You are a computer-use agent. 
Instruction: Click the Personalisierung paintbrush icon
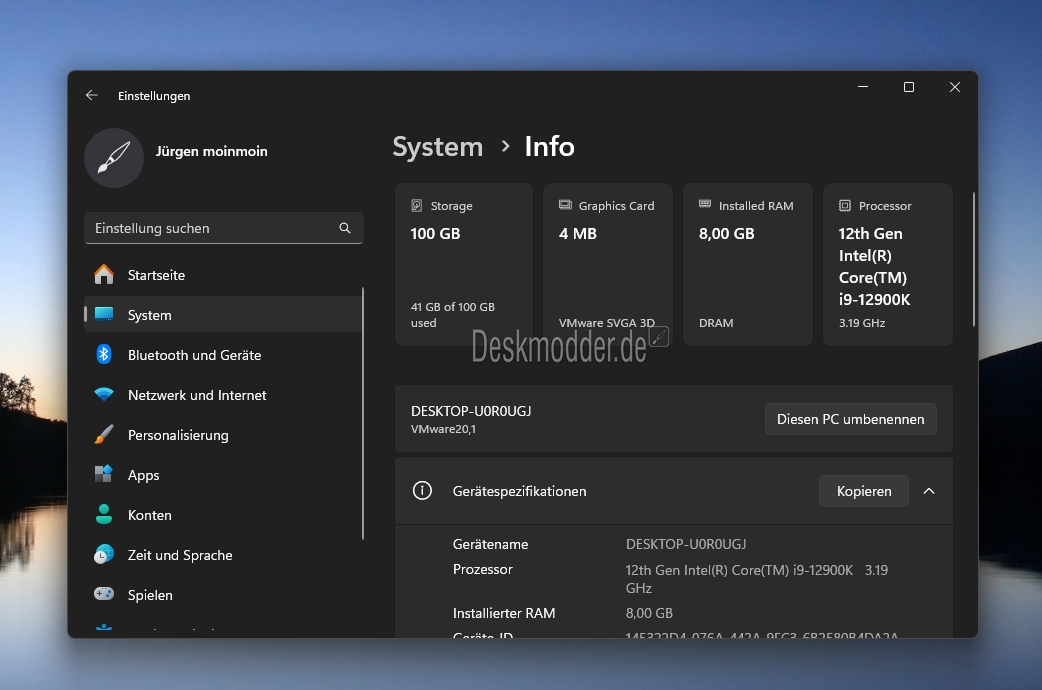pos(104,434)
